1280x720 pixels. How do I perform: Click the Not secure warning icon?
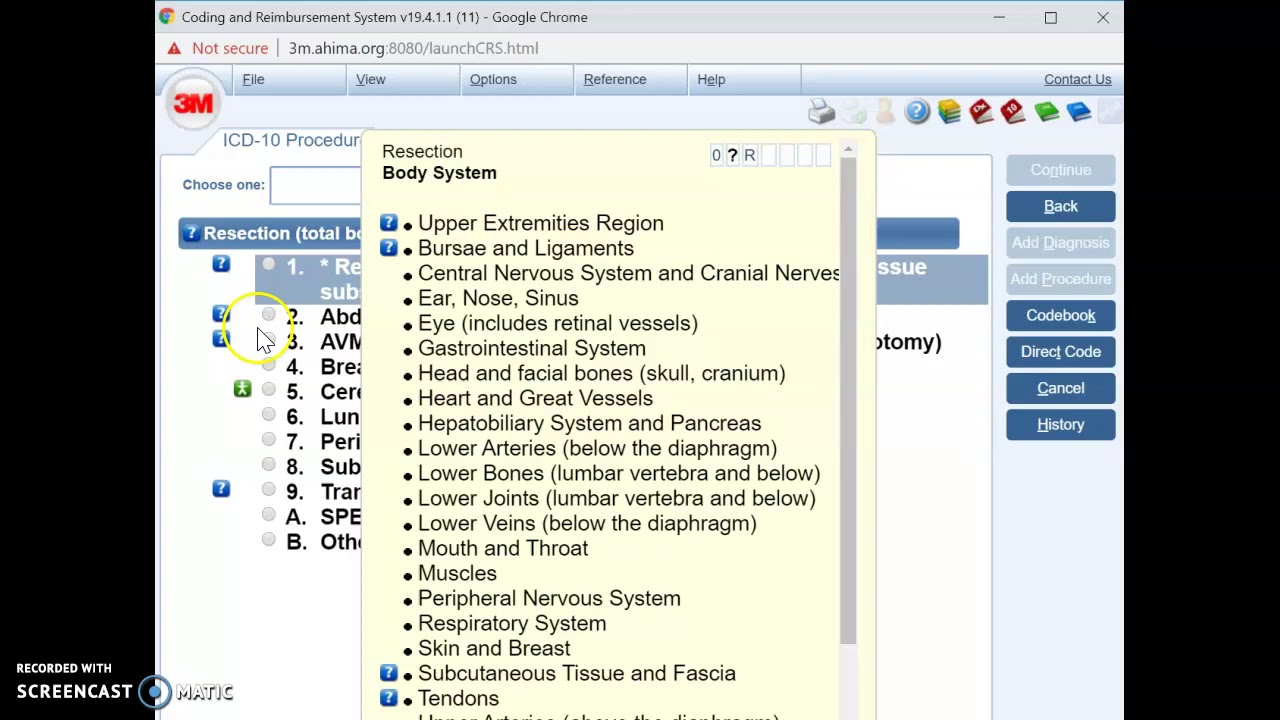(174, 48)
